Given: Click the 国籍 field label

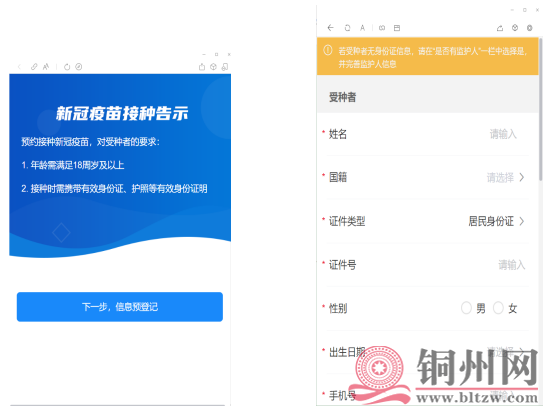Looking at the screenshot, I should pyautogui.click(x=338, y=177).
